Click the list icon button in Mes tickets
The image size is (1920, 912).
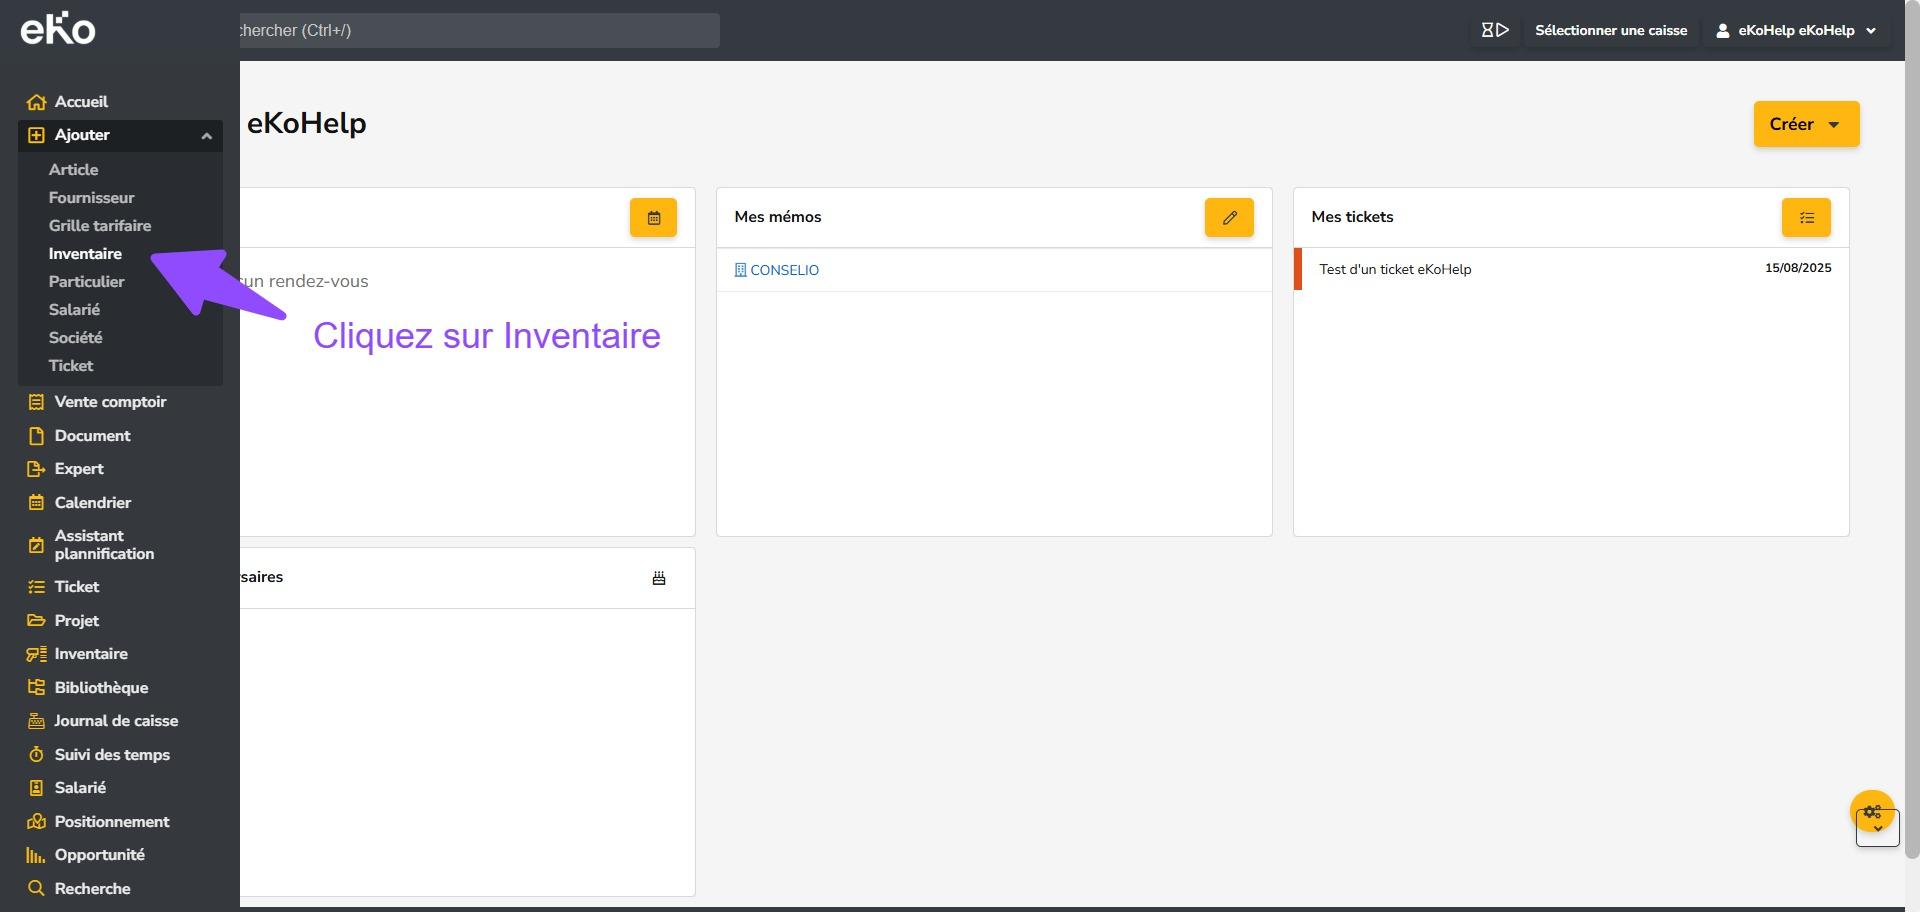[x=1806, y=218]
